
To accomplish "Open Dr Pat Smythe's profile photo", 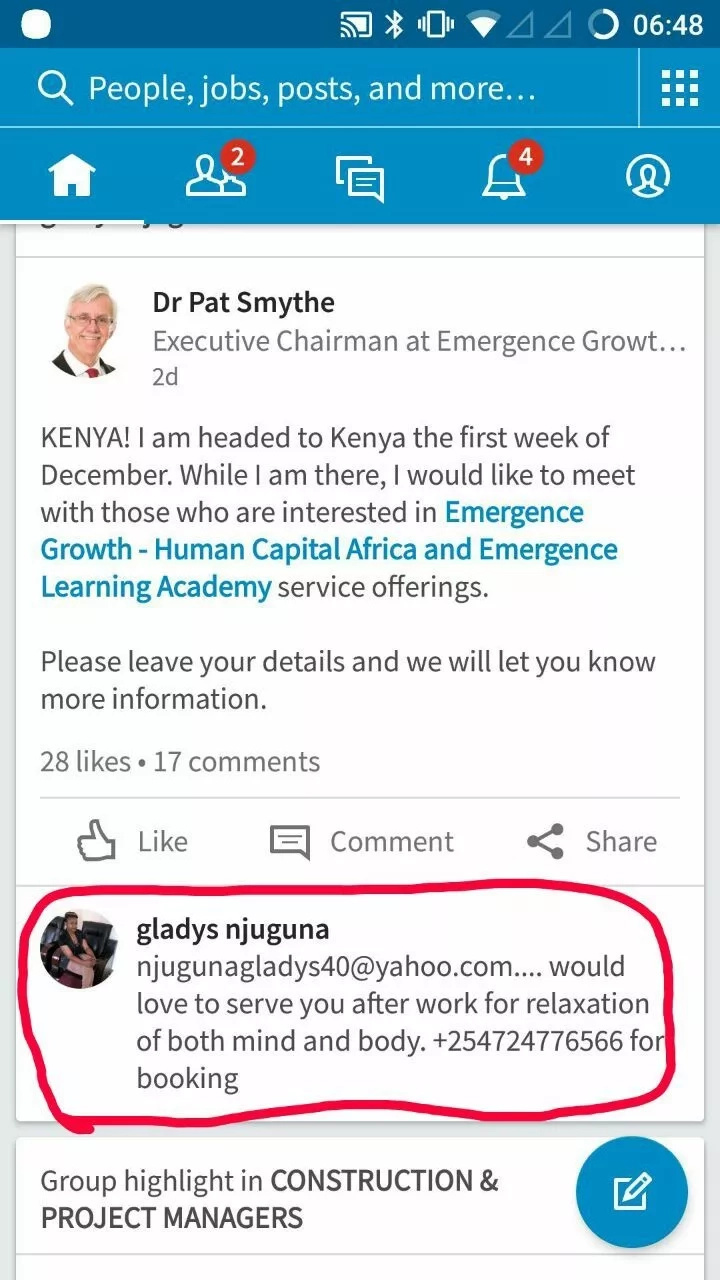I will [85, 331].
